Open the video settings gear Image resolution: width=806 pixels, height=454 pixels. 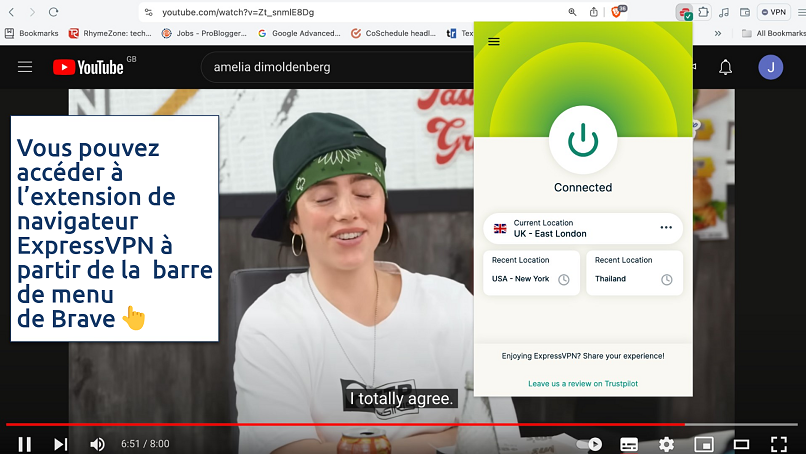tap(666, 443)
